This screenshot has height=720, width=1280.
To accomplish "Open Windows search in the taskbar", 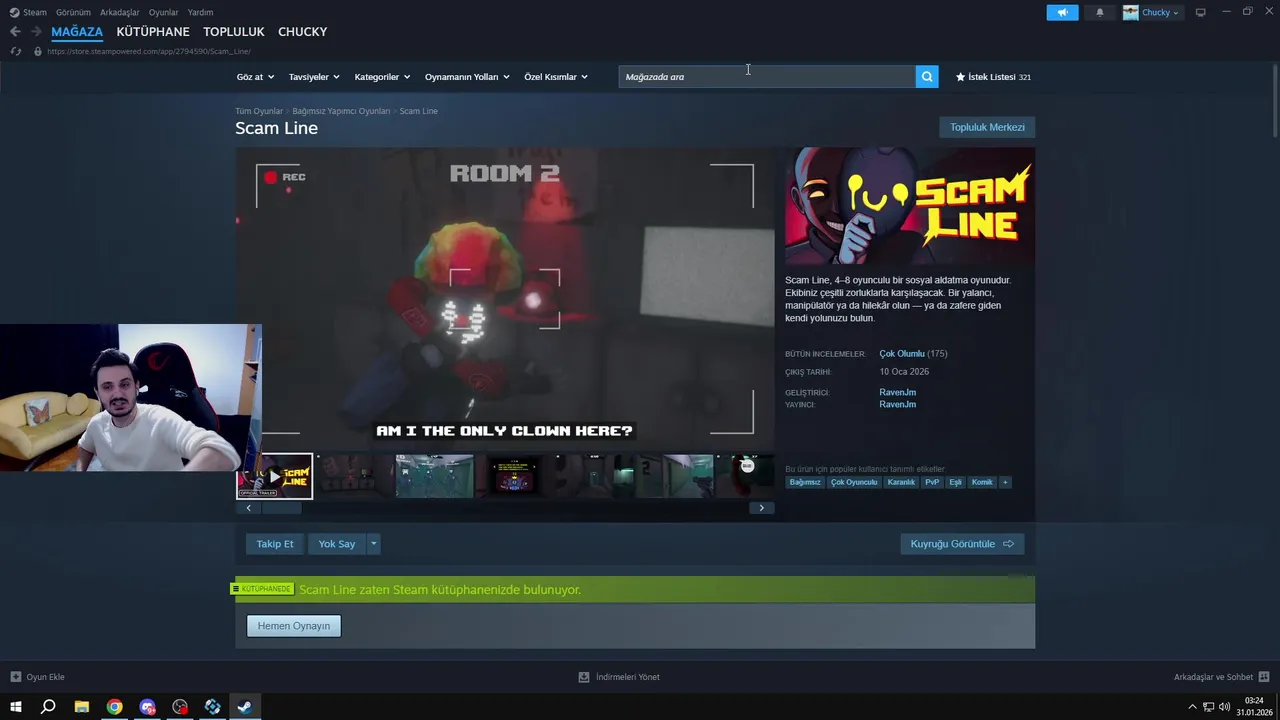I will pos(48,707).
